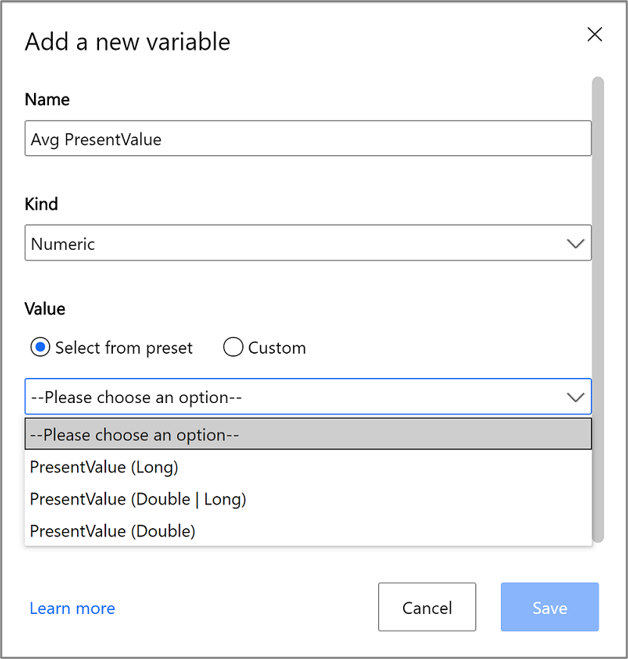Click the Add a new variable title

(127, 42)
